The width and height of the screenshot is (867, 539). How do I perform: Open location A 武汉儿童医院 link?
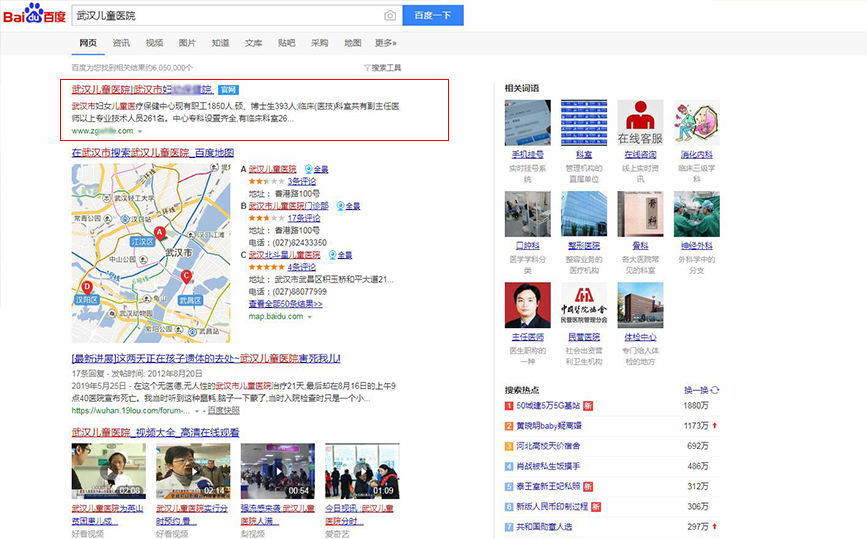tap(272, 169)
